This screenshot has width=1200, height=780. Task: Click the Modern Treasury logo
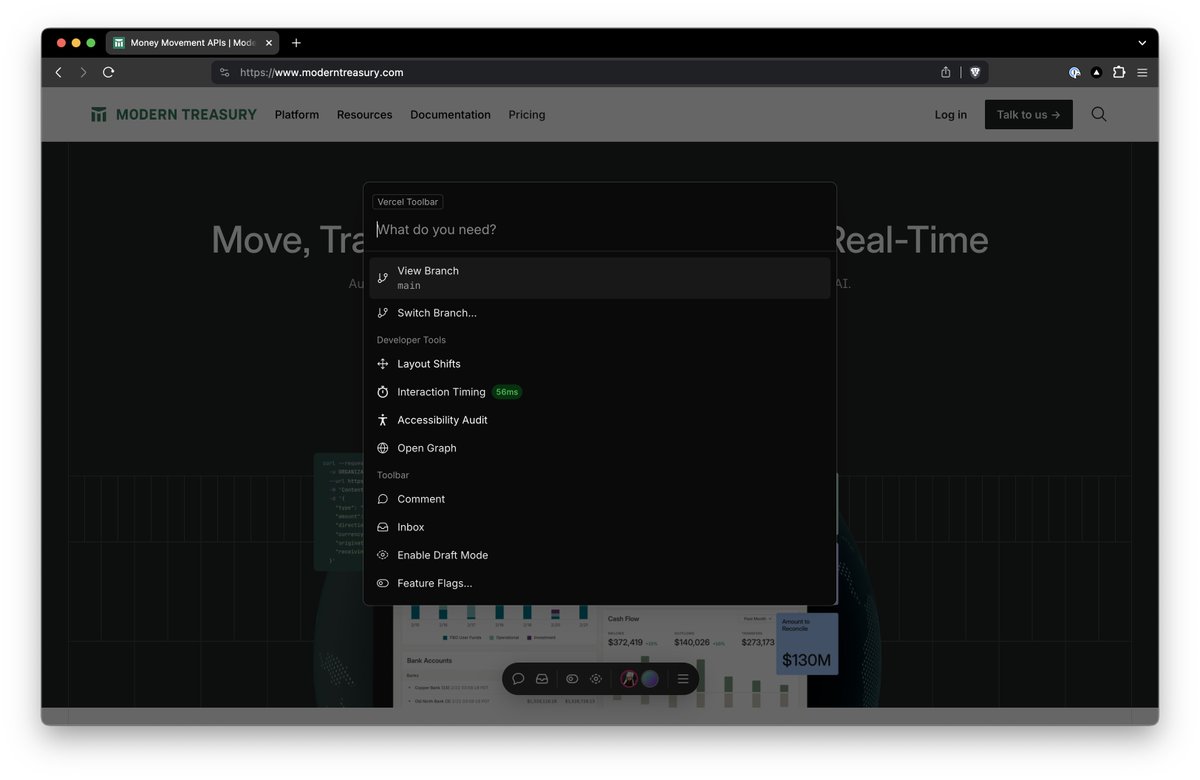[x=174, y=115]
